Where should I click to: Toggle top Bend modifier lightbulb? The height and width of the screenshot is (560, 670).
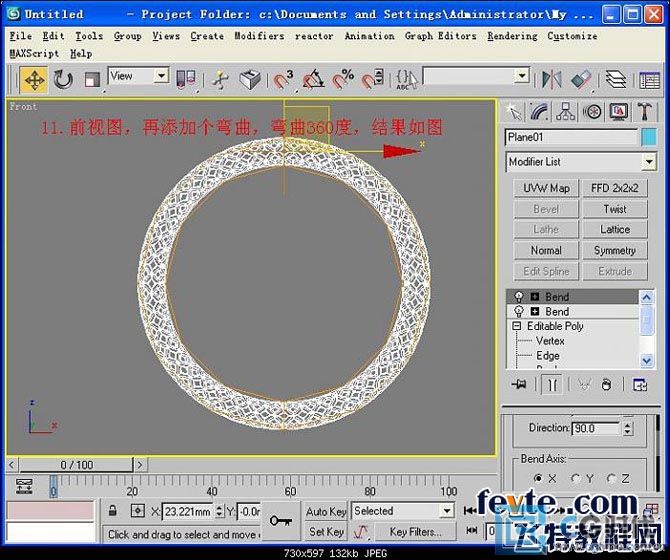[x=518, y=296]
